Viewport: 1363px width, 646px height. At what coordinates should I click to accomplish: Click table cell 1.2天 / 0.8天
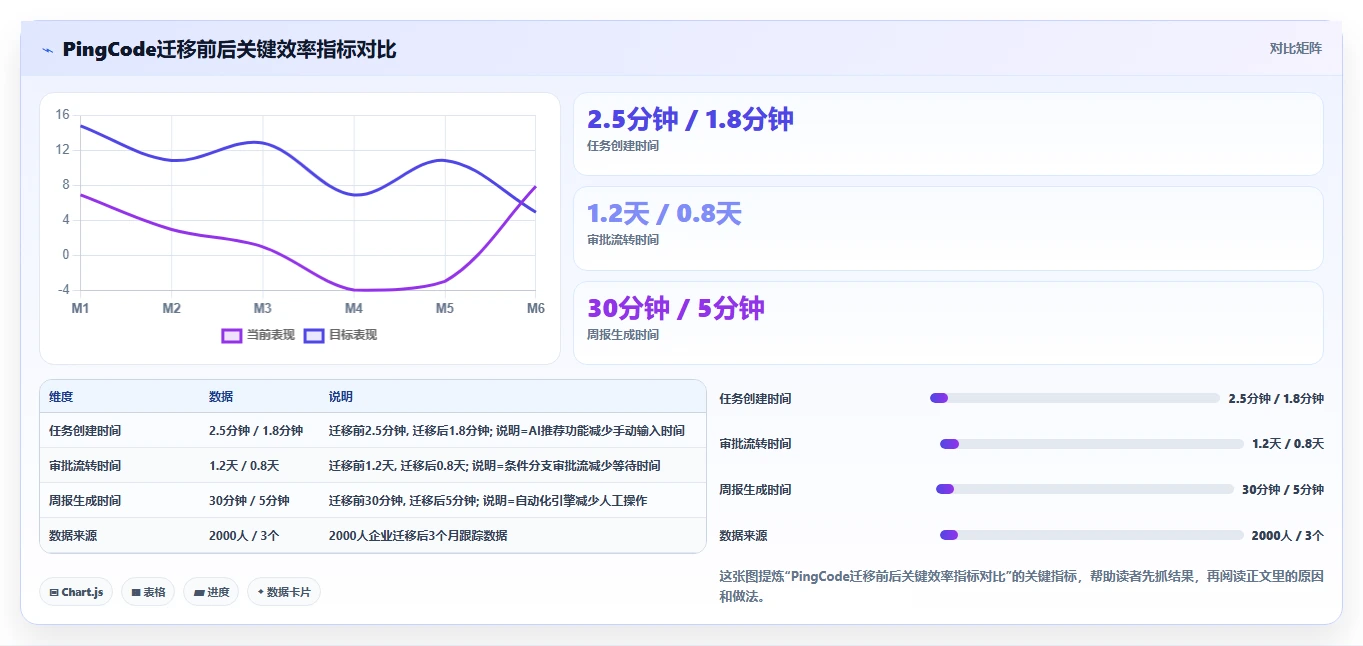[x=244, y=466]
